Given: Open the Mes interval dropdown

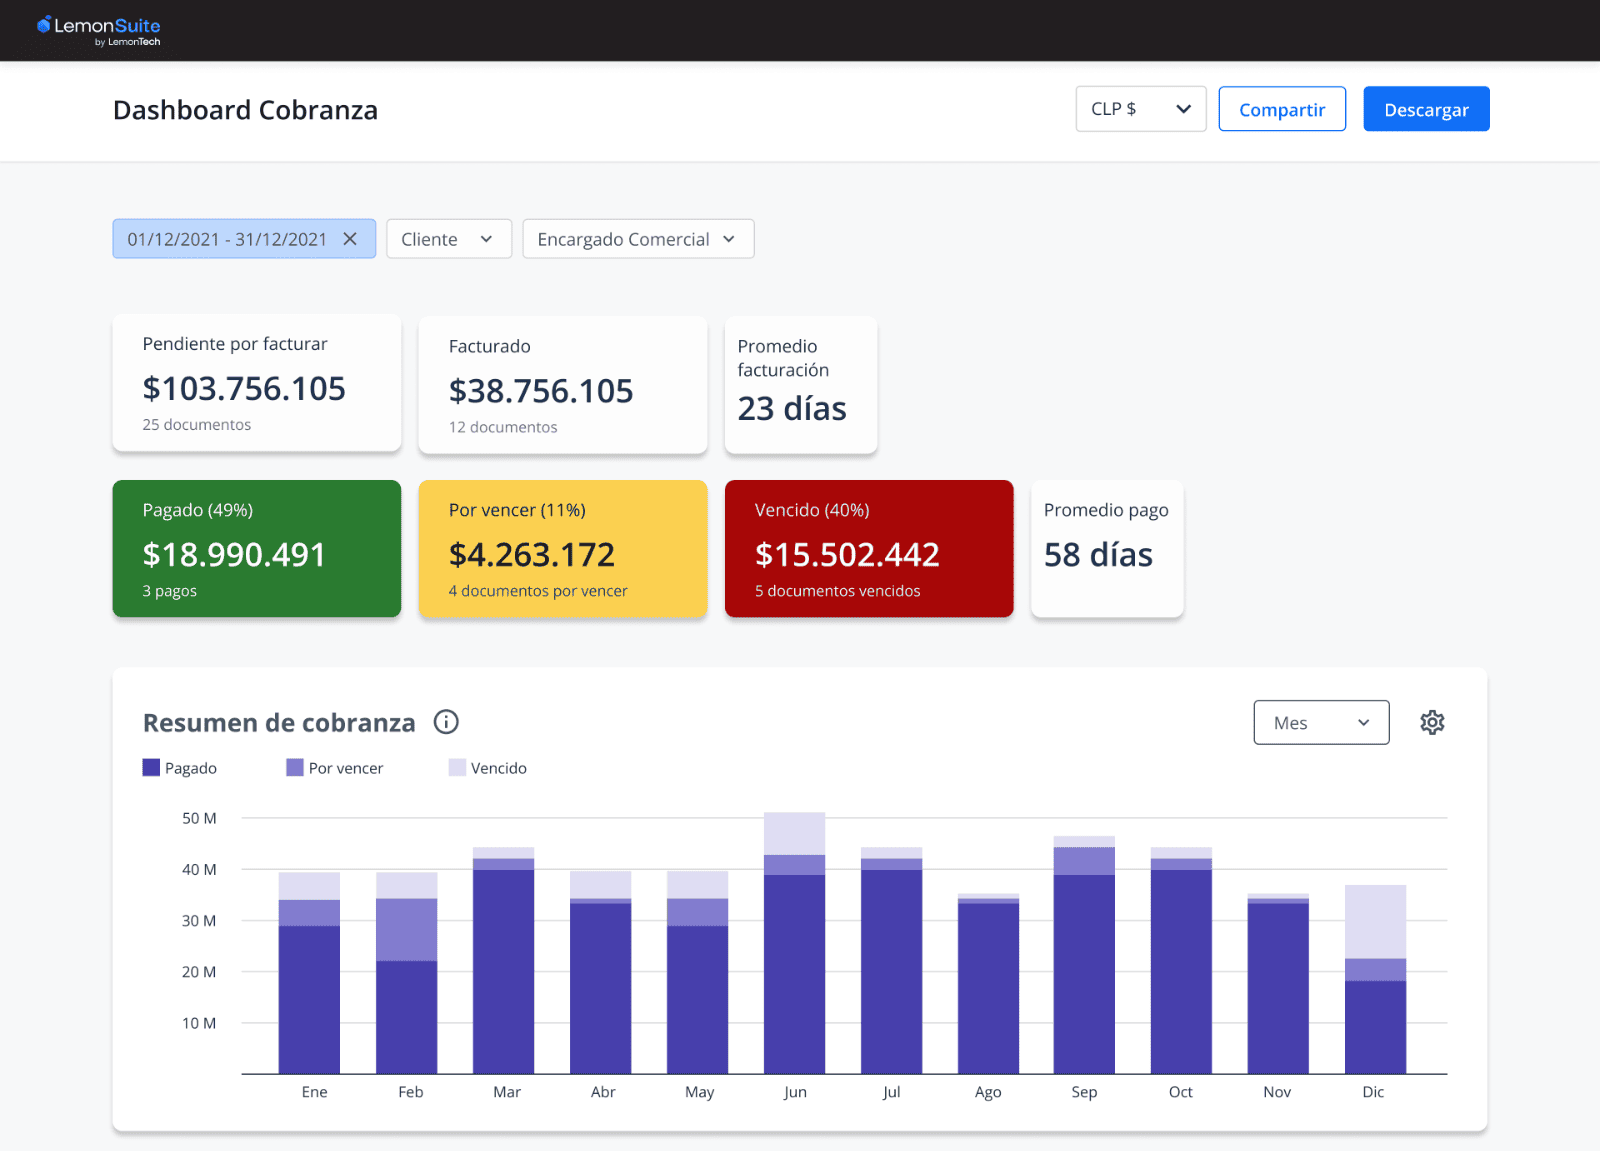Looking at the screenshot, I should click(x=1321, y=722).
